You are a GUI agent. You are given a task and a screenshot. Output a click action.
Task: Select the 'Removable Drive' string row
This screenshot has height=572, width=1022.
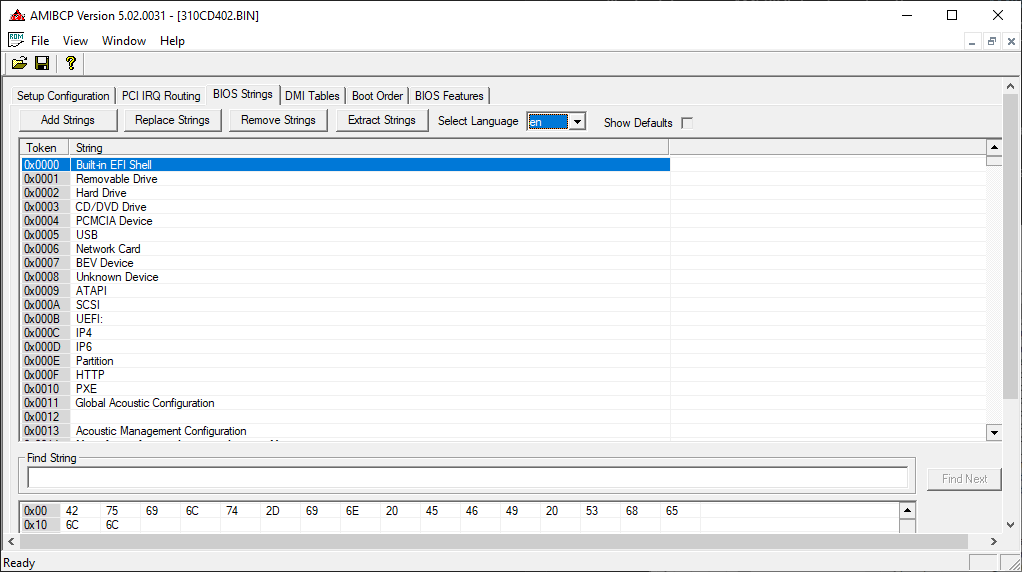click(345, 179)
